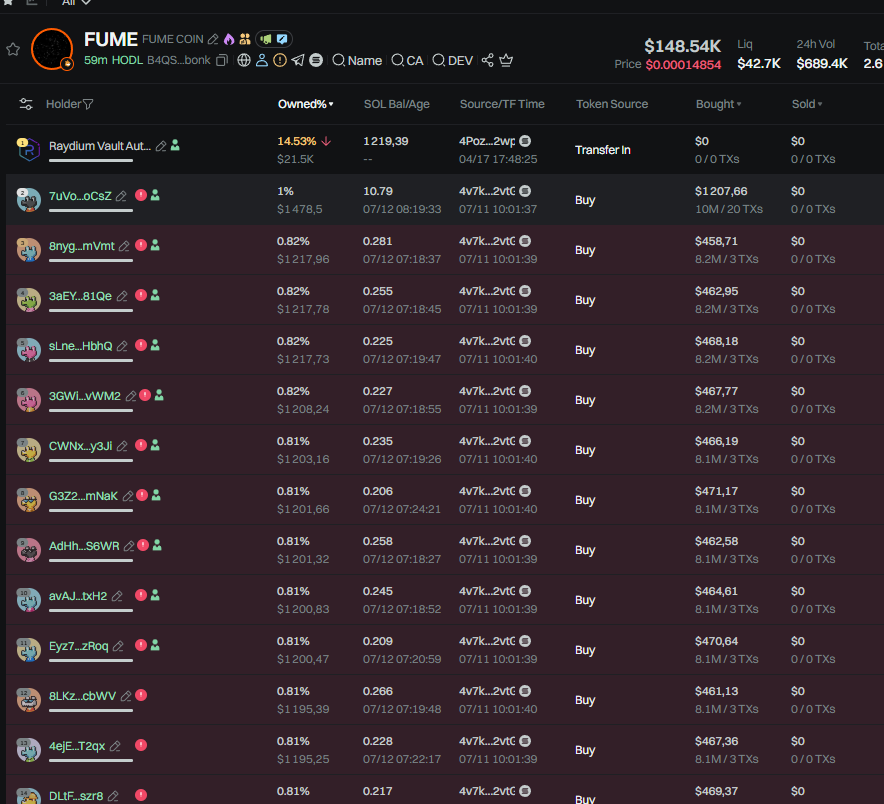Click the crown icon in header
Viewport: 884px width, 804px height.
click(506, 60)
